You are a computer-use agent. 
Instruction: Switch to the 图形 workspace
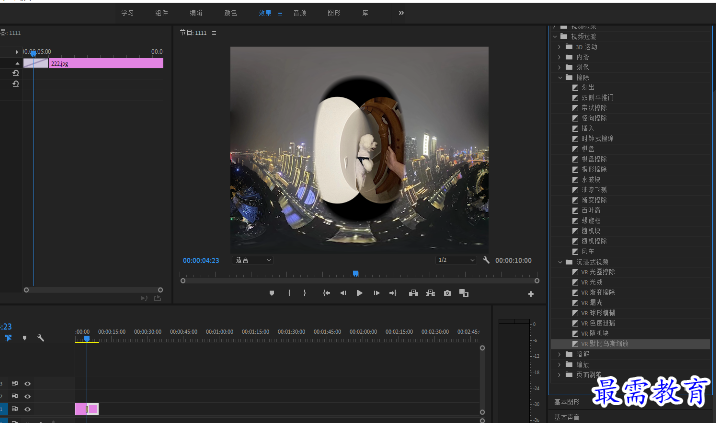click(334, 13)
